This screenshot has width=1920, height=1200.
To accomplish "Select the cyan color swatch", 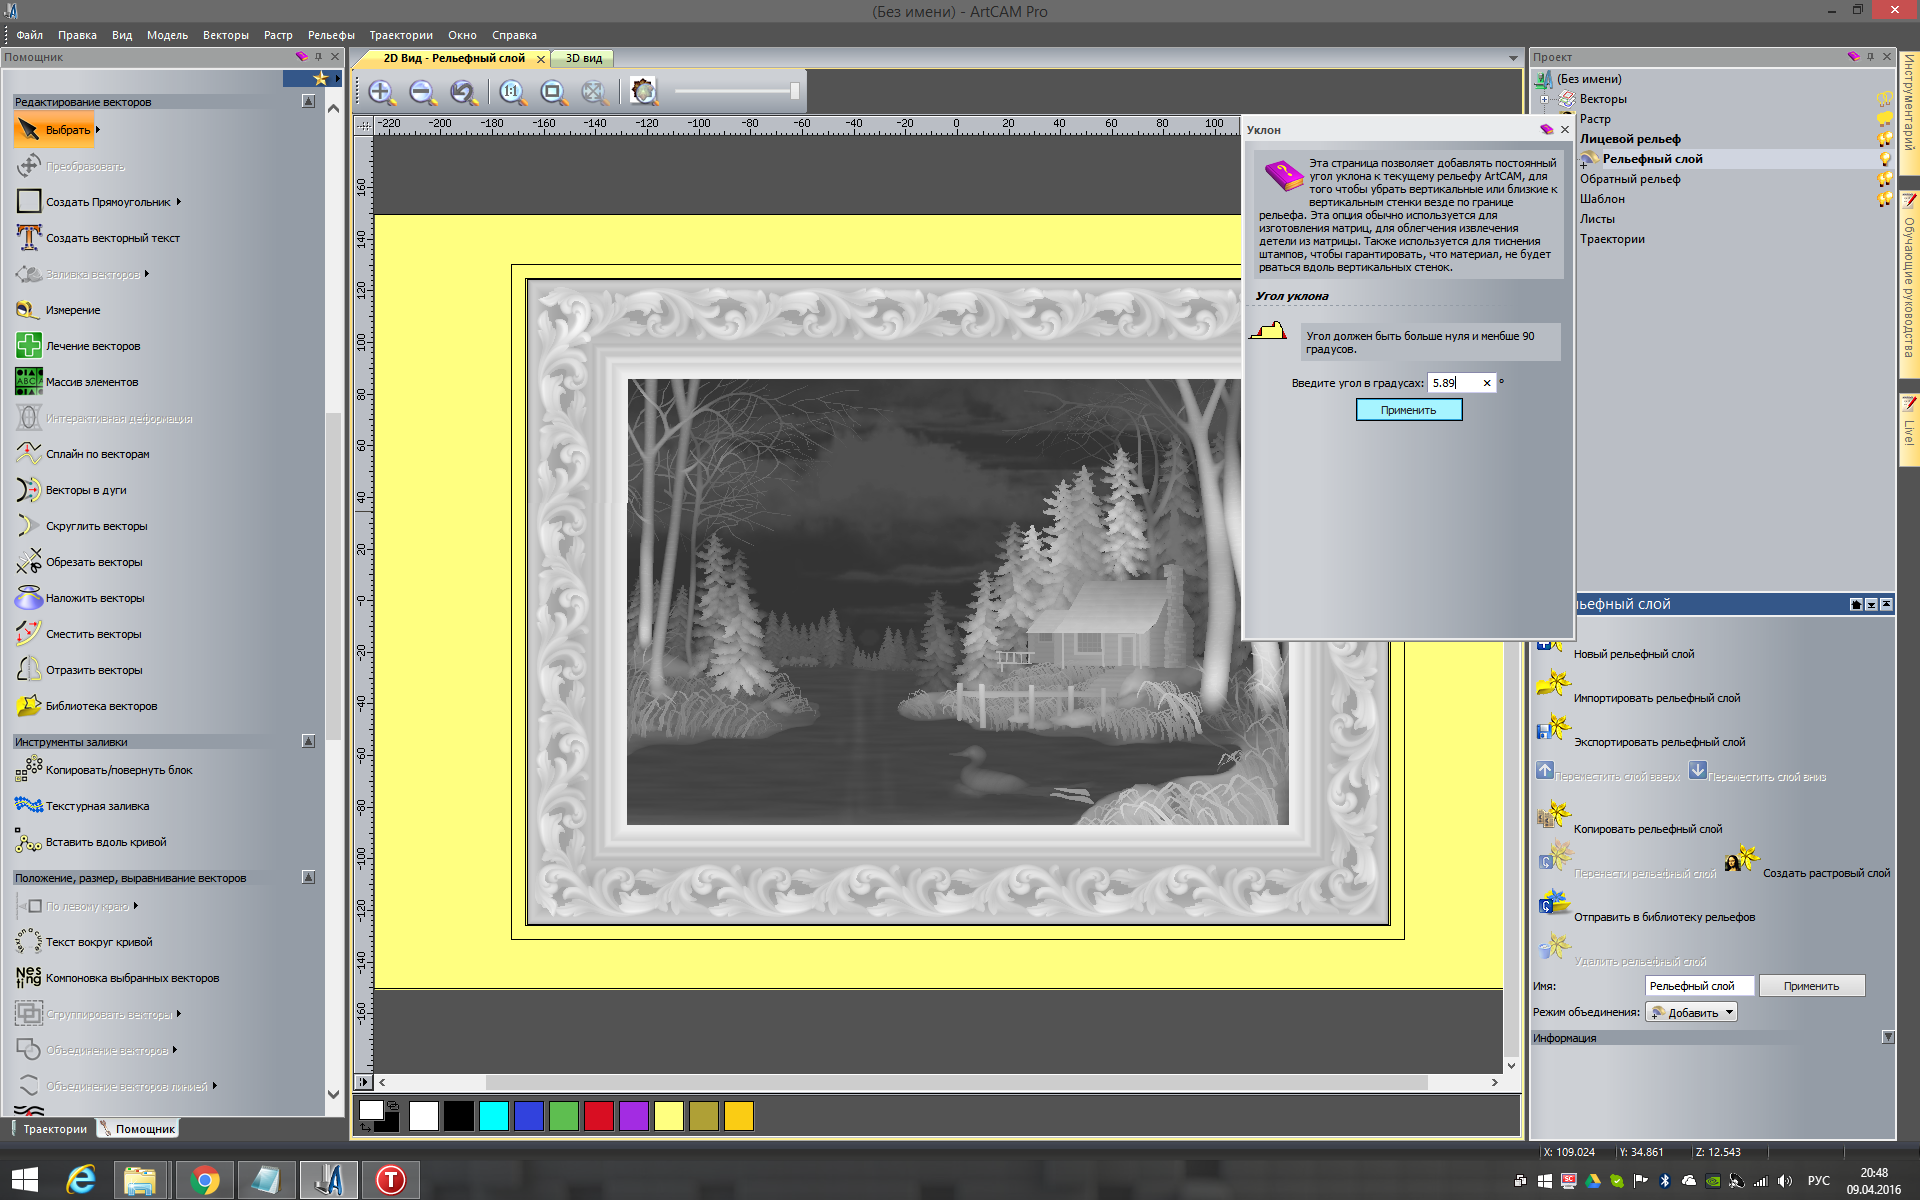I will [493, 1116].
